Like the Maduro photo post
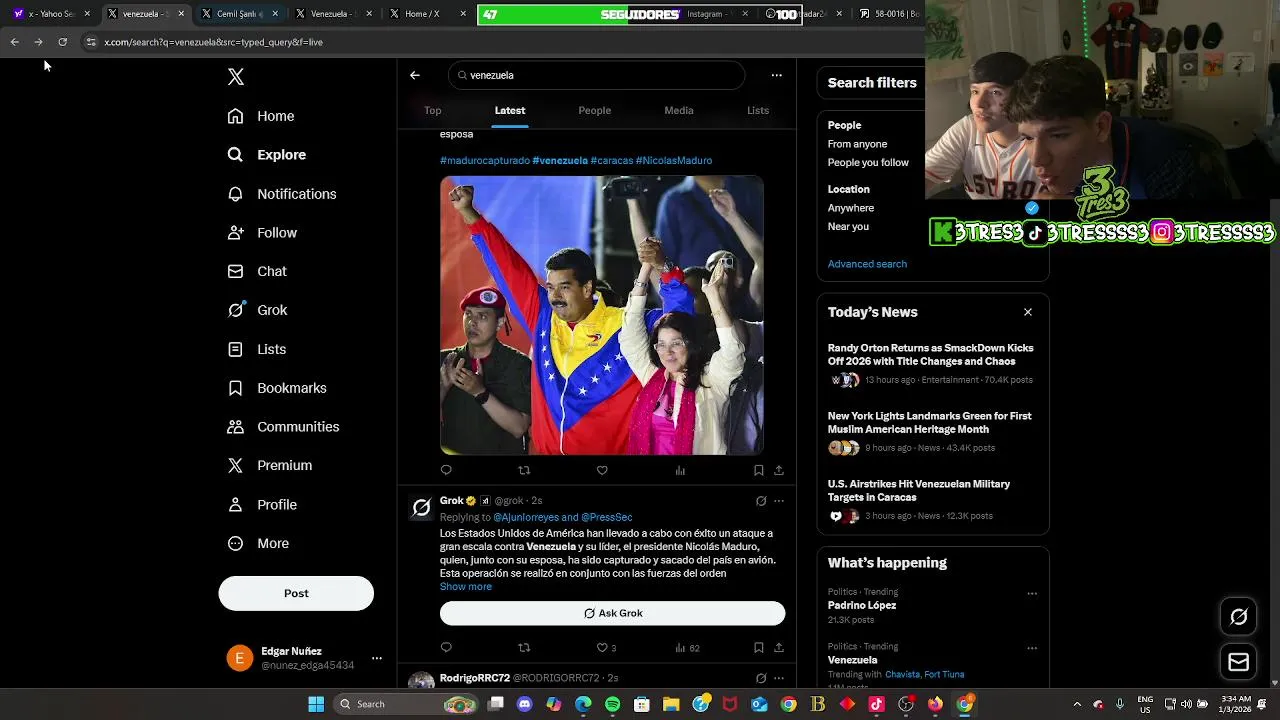The image size is (1280, 720). tap(602, 470)
